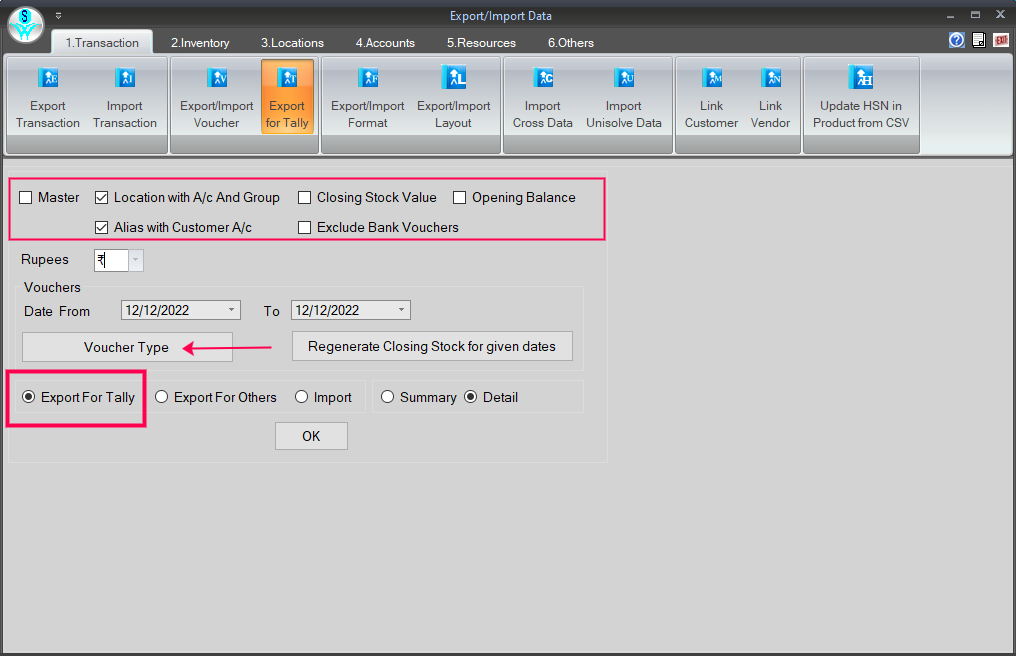Select the Summary radio button
1016x656 pixels.
pos(387,397)
